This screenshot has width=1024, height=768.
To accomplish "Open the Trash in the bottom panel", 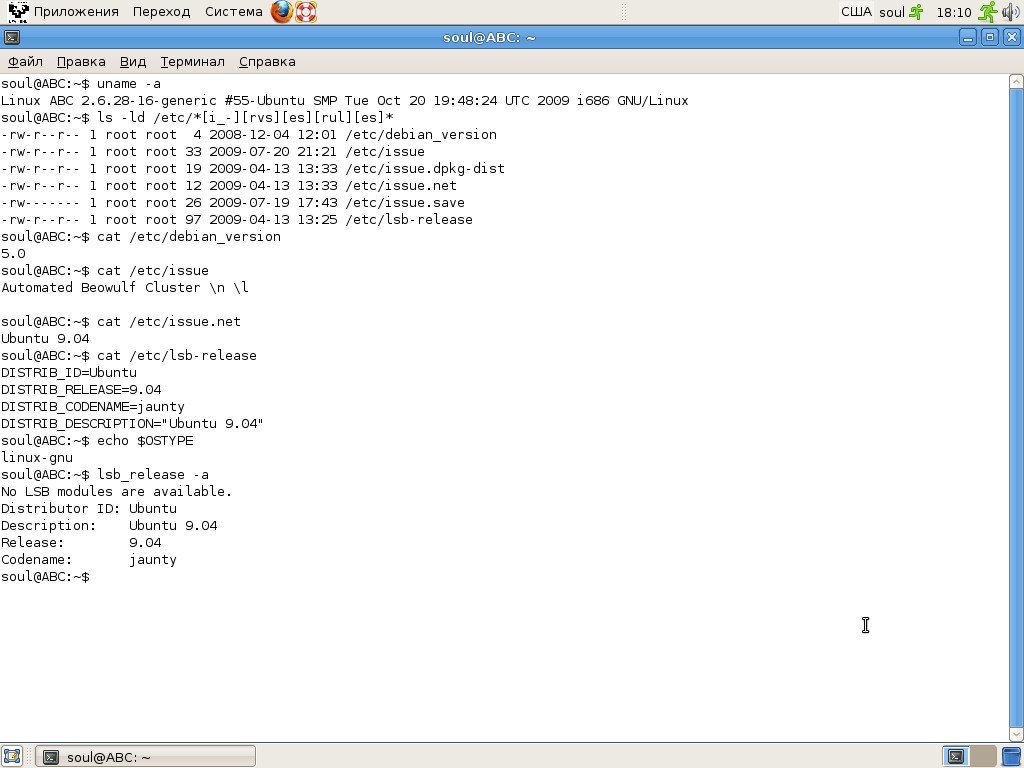I will click(1012, 756).
